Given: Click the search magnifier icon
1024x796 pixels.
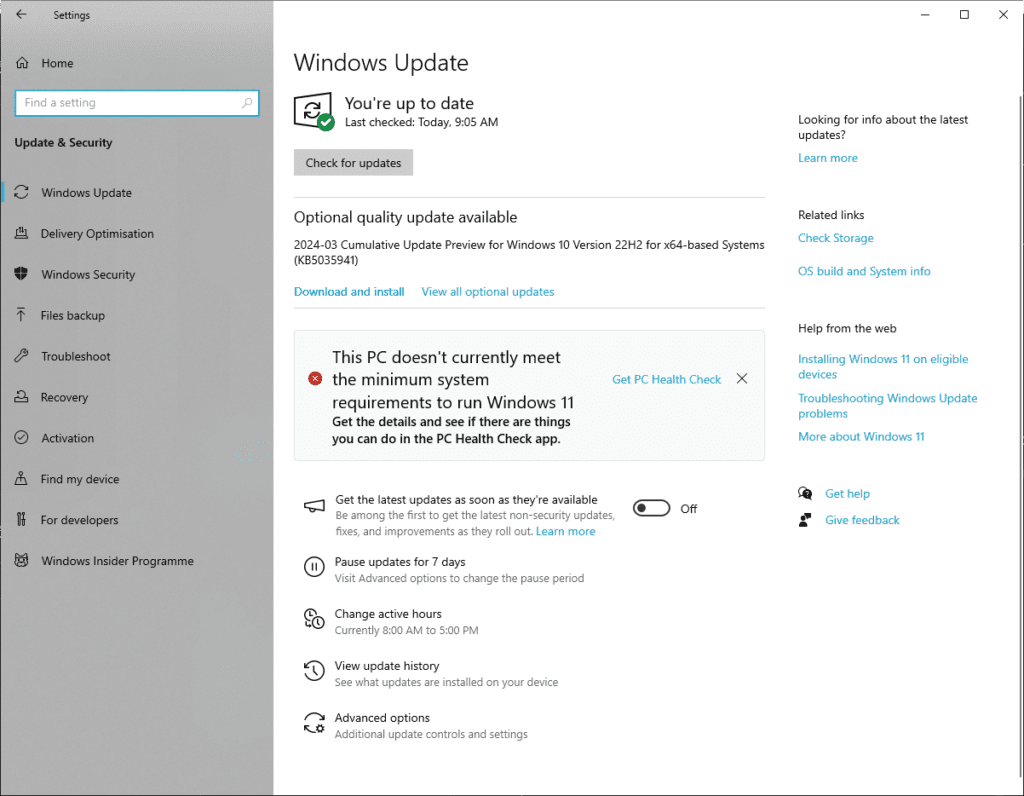Looking at the screenshot, I should pos(247,103).
